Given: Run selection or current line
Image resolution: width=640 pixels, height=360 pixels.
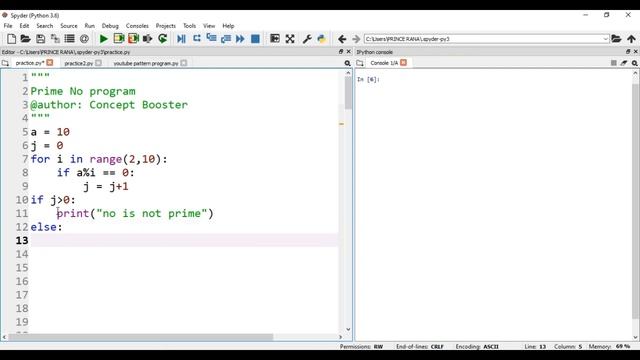Looking at the screenshot, I should (x=147, y=39).
